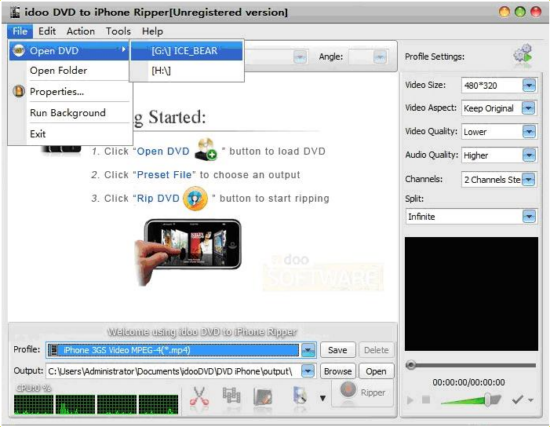Click the preview seek slider handle
Image resolution: width=550 pixels, height=427 pixels.
410,365
